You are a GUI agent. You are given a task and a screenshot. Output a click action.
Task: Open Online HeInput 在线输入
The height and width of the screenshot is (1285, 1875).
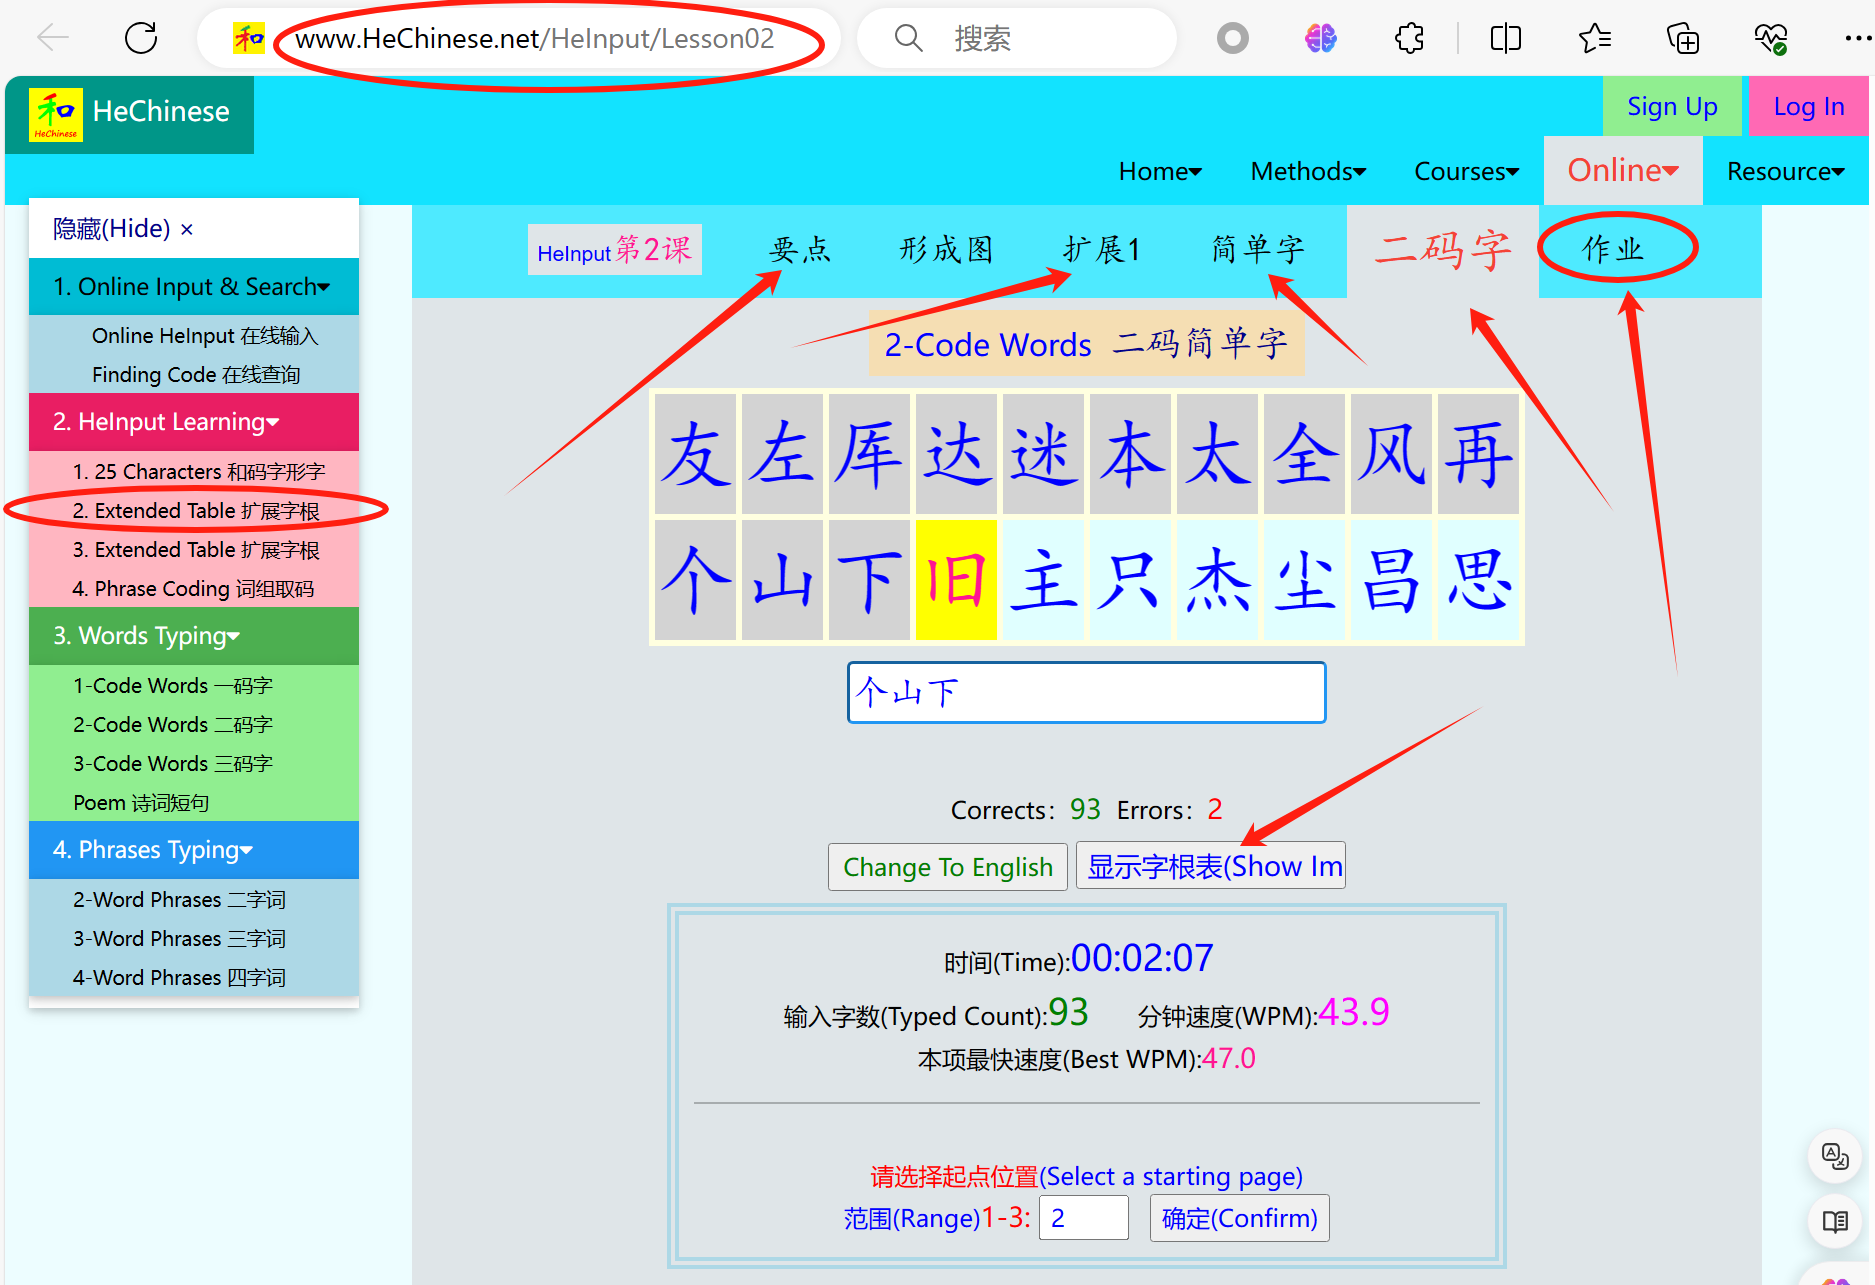point(205,336)
